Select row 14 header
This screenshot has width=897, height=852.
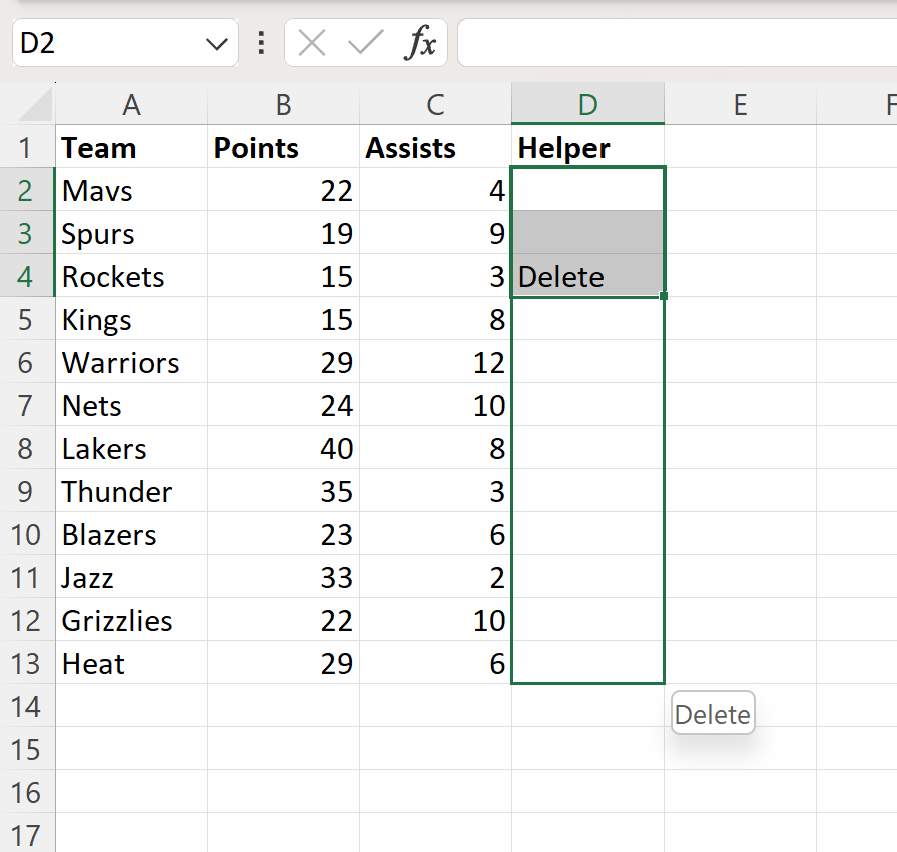27,707
